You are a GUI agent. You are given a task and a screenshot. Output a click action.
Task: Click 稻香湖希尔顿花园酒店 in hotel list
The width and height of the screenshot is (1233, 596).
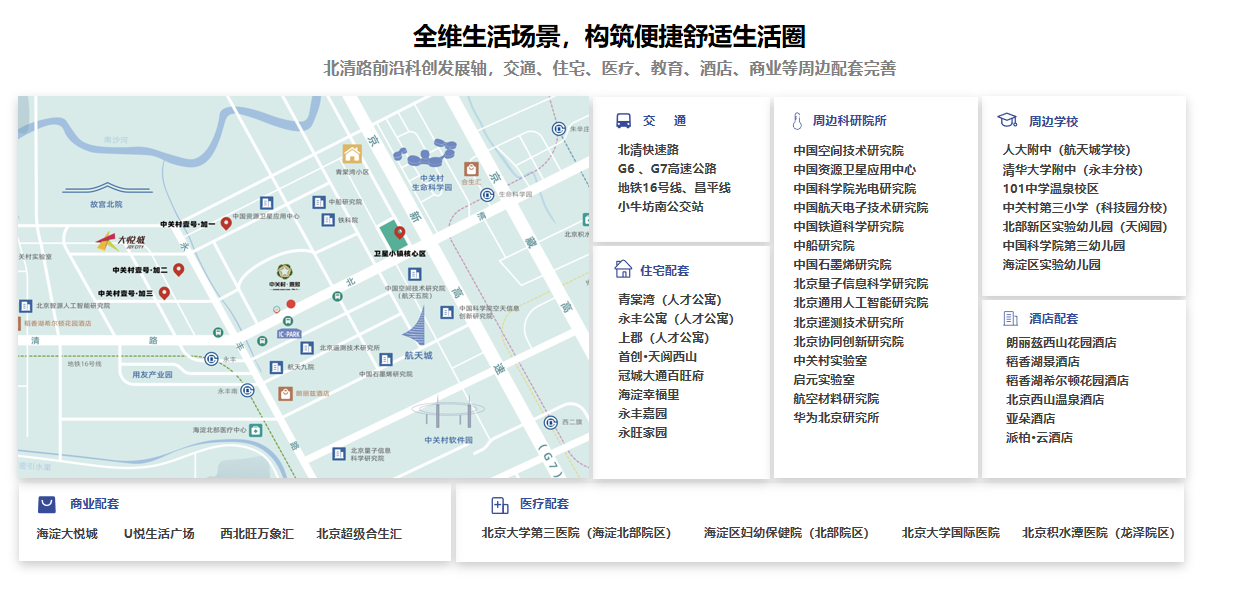pos(1067,380)
